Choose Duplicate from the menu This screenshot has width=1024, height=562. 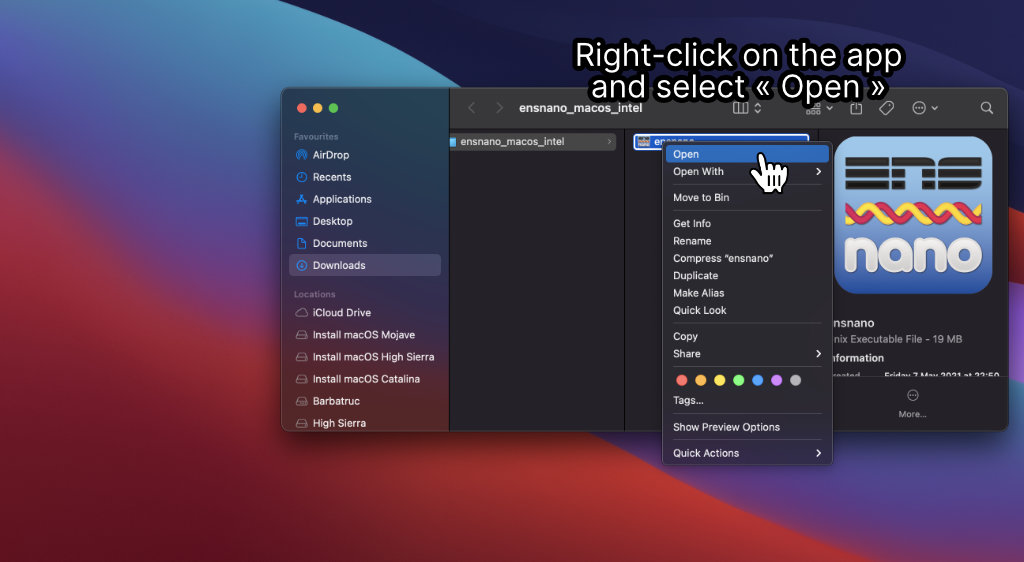[x=746, y=275]
